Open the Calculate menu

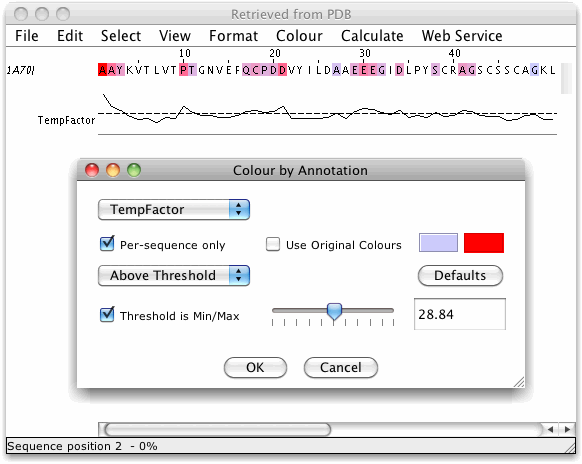tap(372, 36)
